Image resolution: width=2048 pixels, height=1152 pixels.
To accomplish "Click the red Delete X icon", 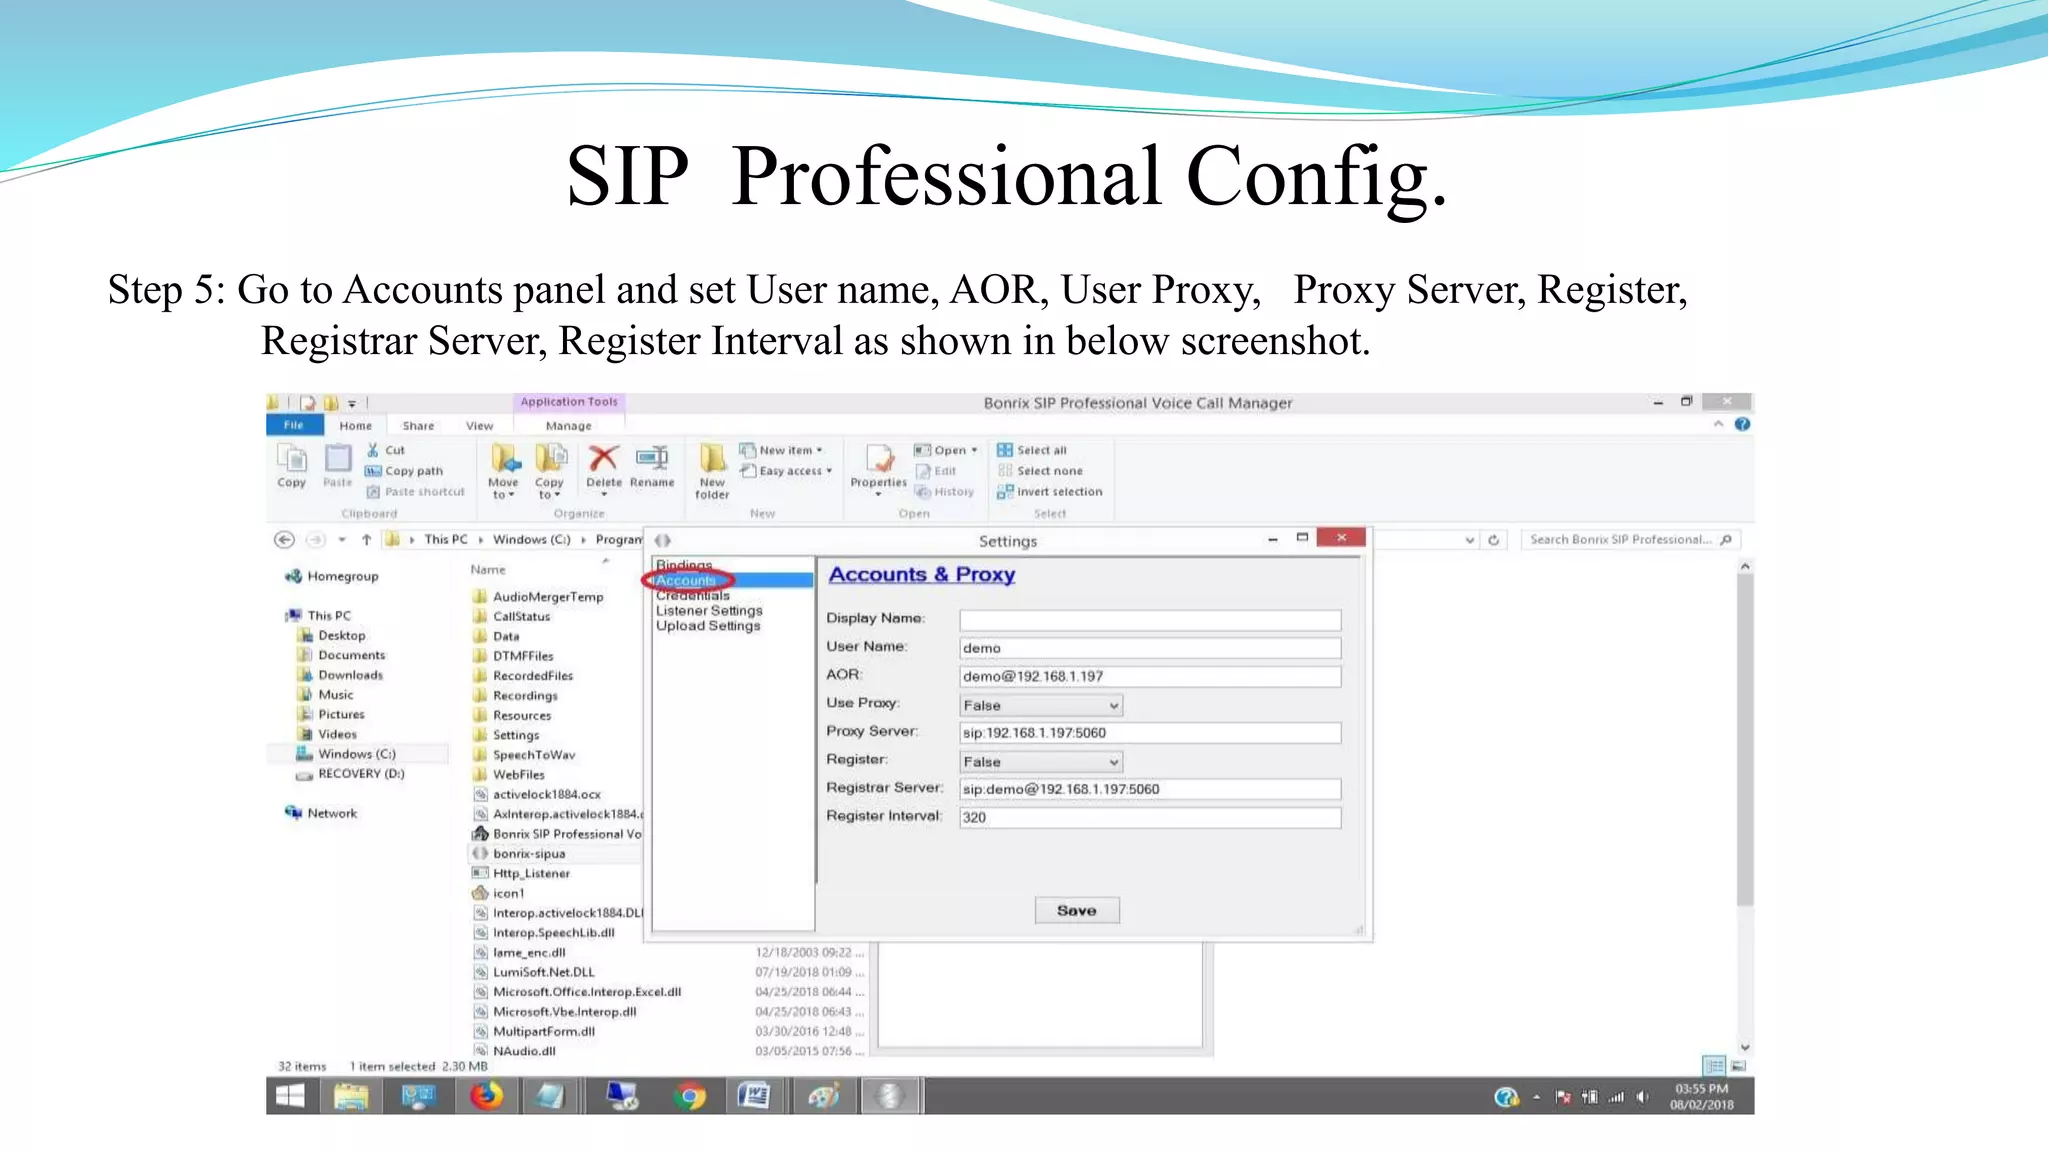I will click(x=603, y=458).
